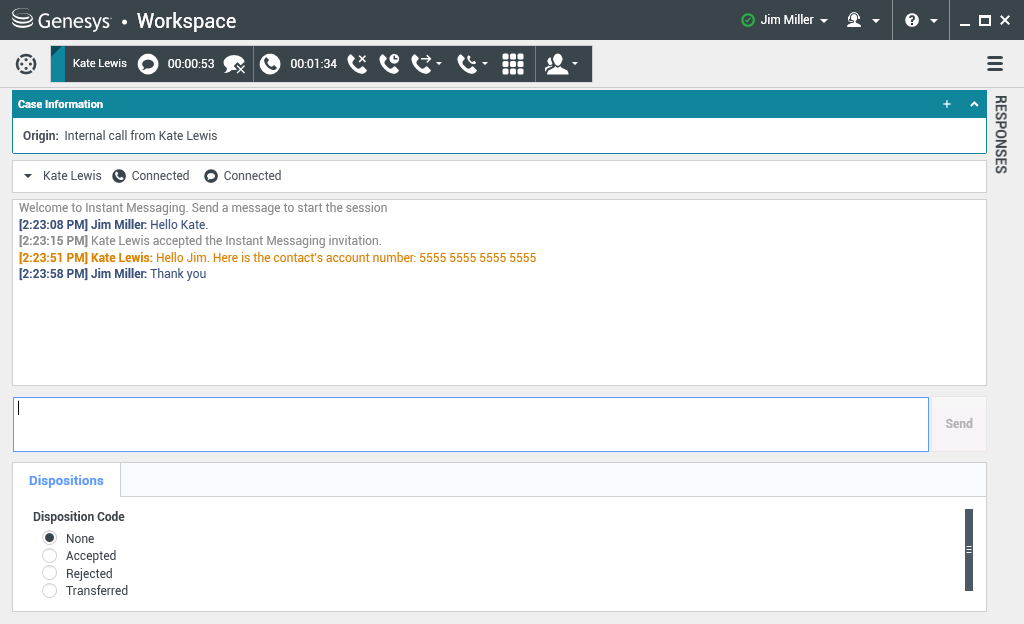End the instant messaging session

234,64
